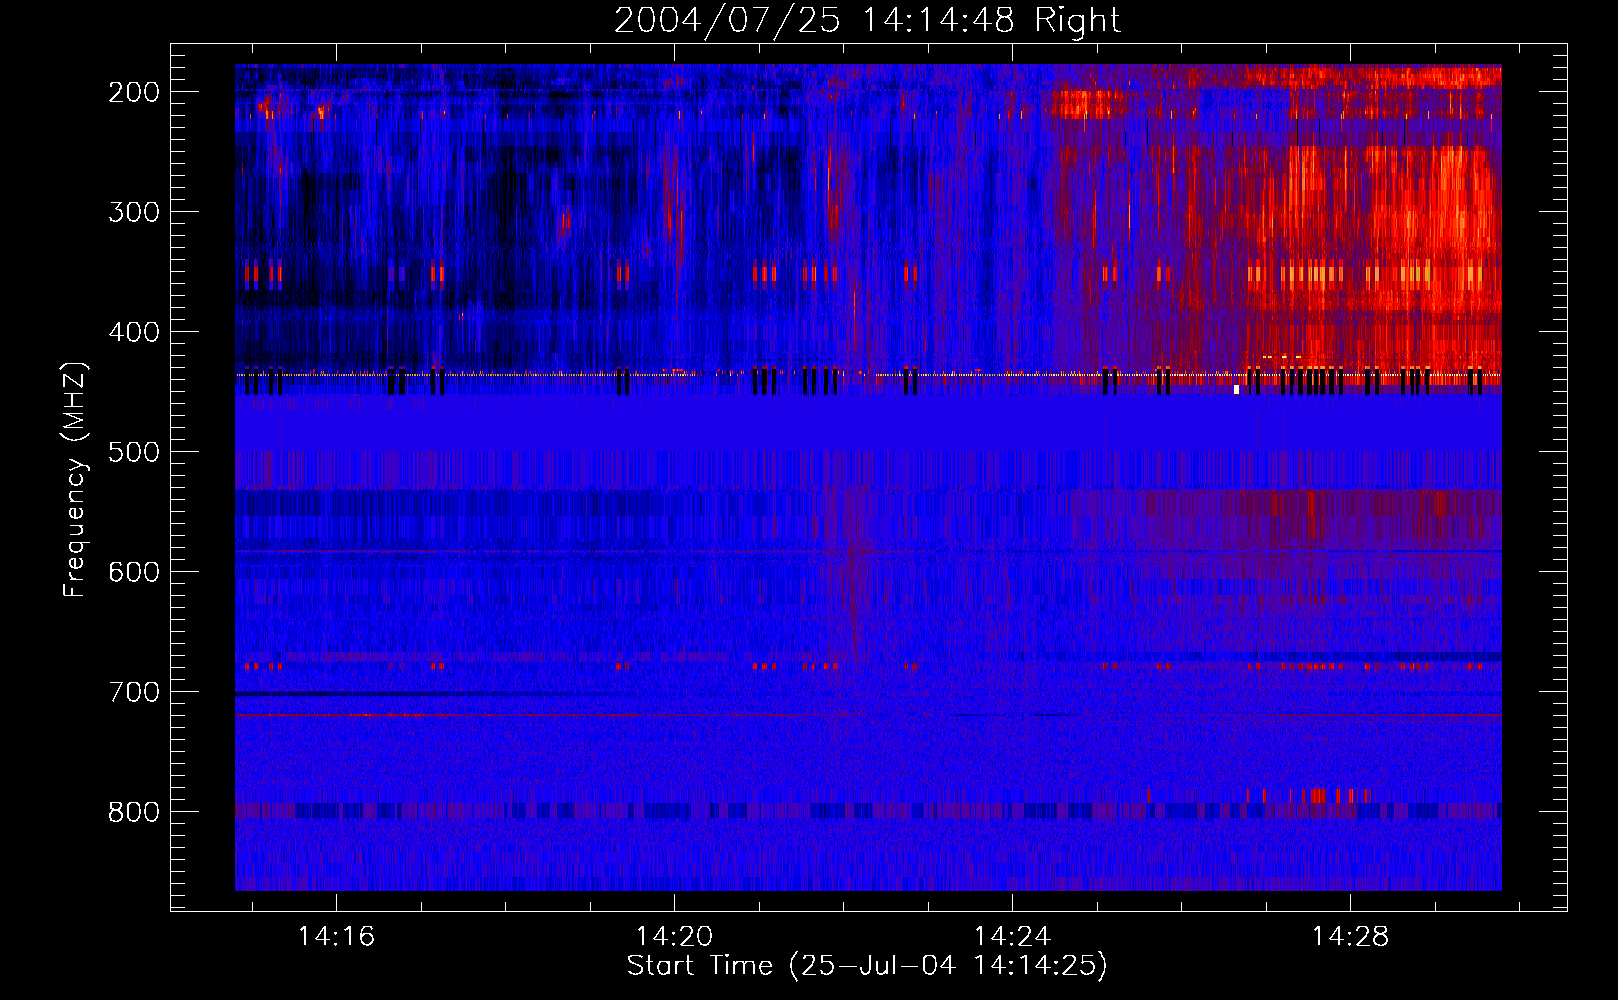
Task: Select the 600 frequency tick label
Action: coord(134,572)
